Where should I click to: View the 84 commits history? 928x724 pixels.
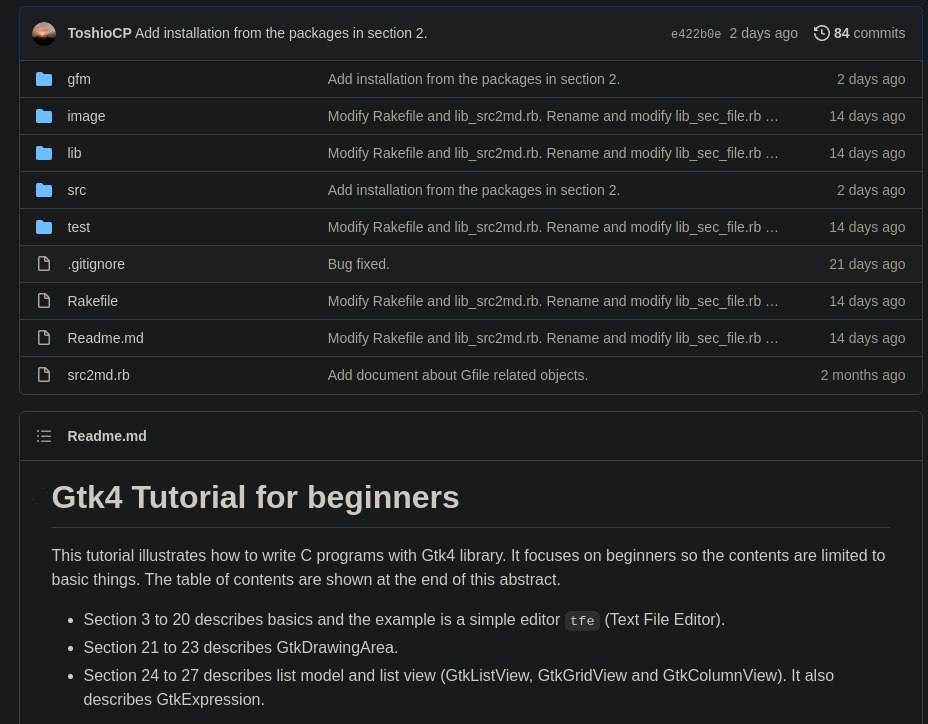859,33
